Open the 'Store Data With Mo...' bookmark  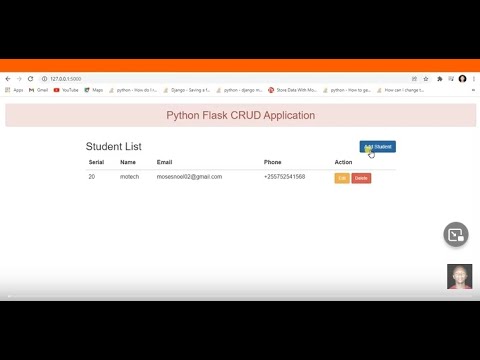click(x=293, y=90)
